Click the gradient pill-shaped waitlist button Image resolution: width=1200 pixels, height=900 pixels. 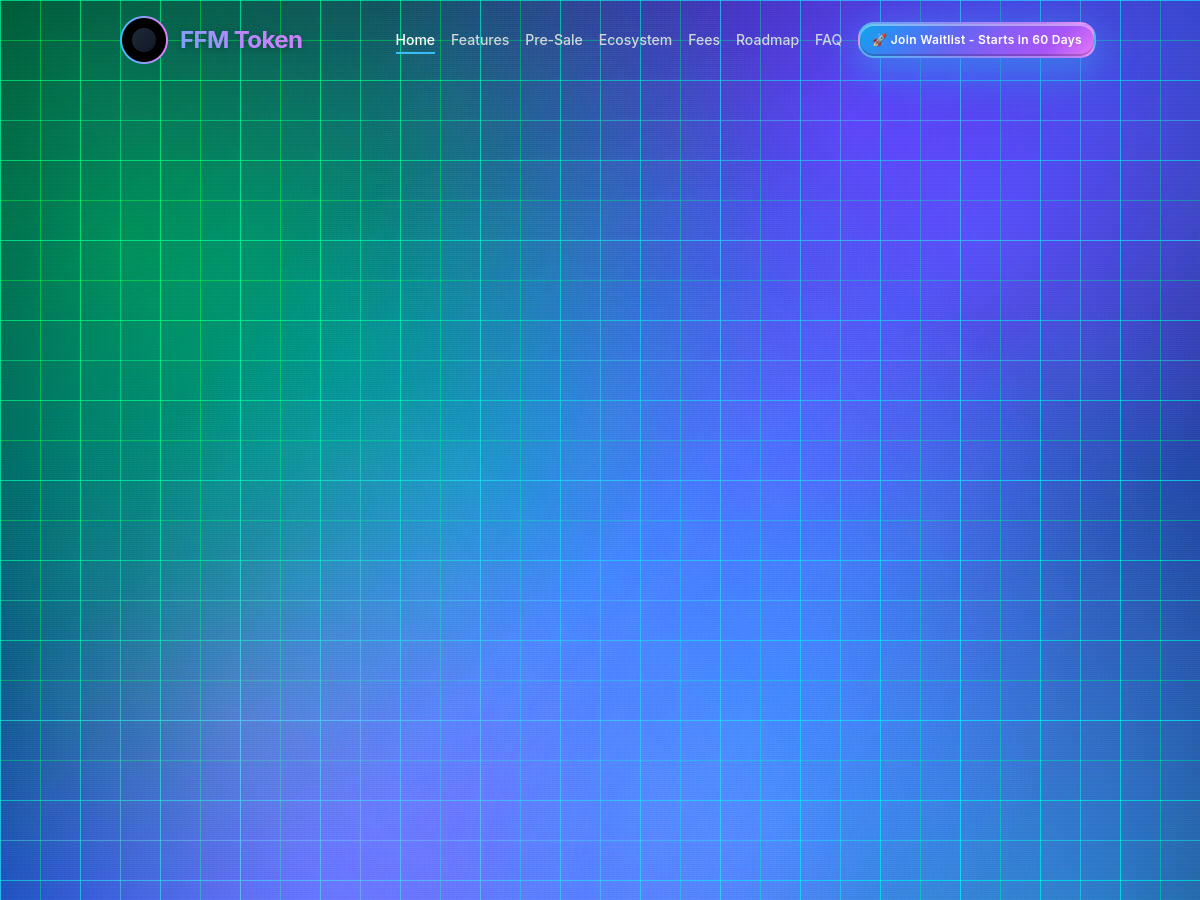[x=976, y=40]
